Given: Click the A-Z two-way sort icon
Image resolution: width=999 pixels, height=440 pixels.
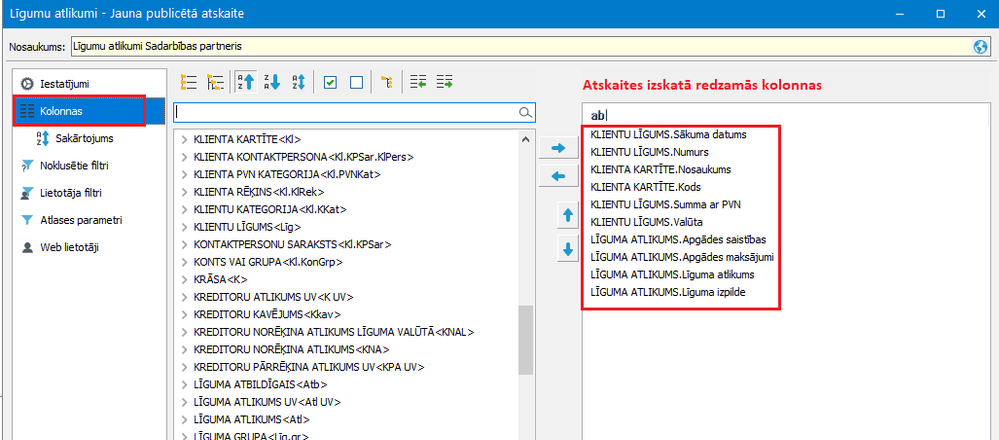Looking at the screenshot, I should [x=298, y=82].
